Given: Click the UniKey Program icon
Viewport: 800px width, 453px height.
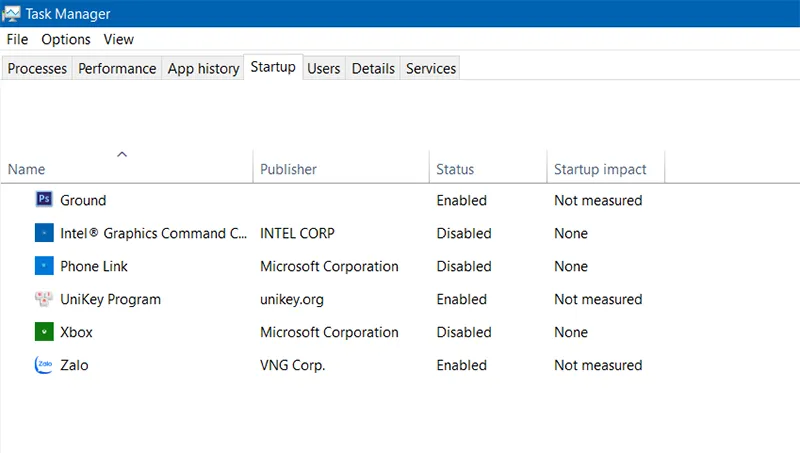Looking at the screenshot, I should [x=44, y=299].
